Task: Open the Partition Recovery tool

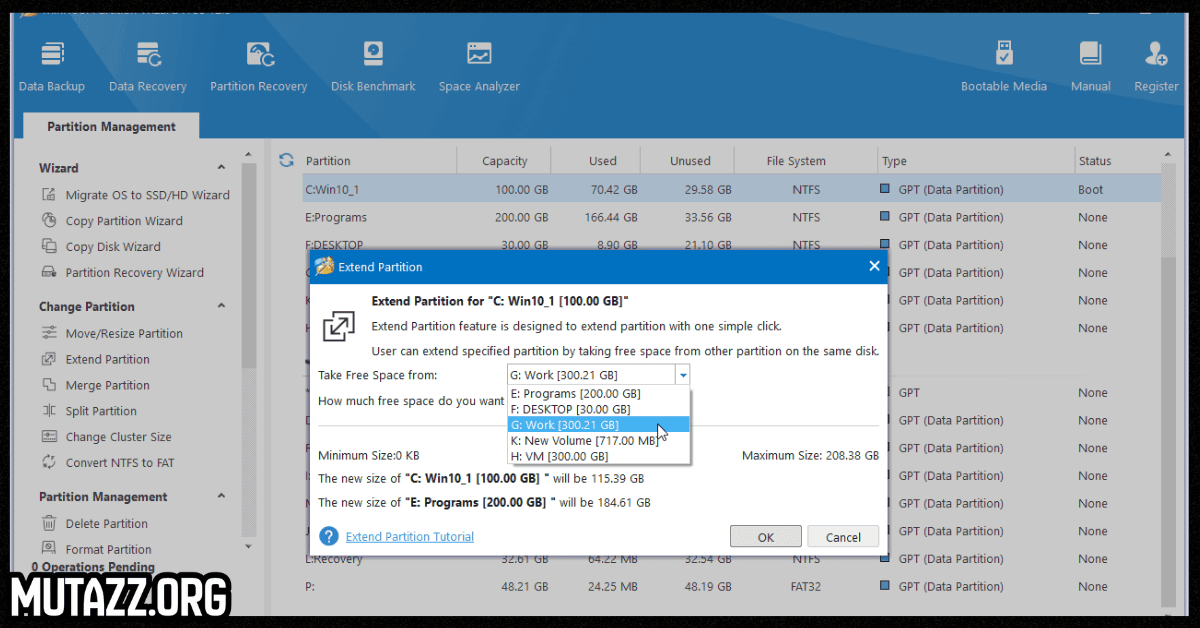Action: coord(258,62)
